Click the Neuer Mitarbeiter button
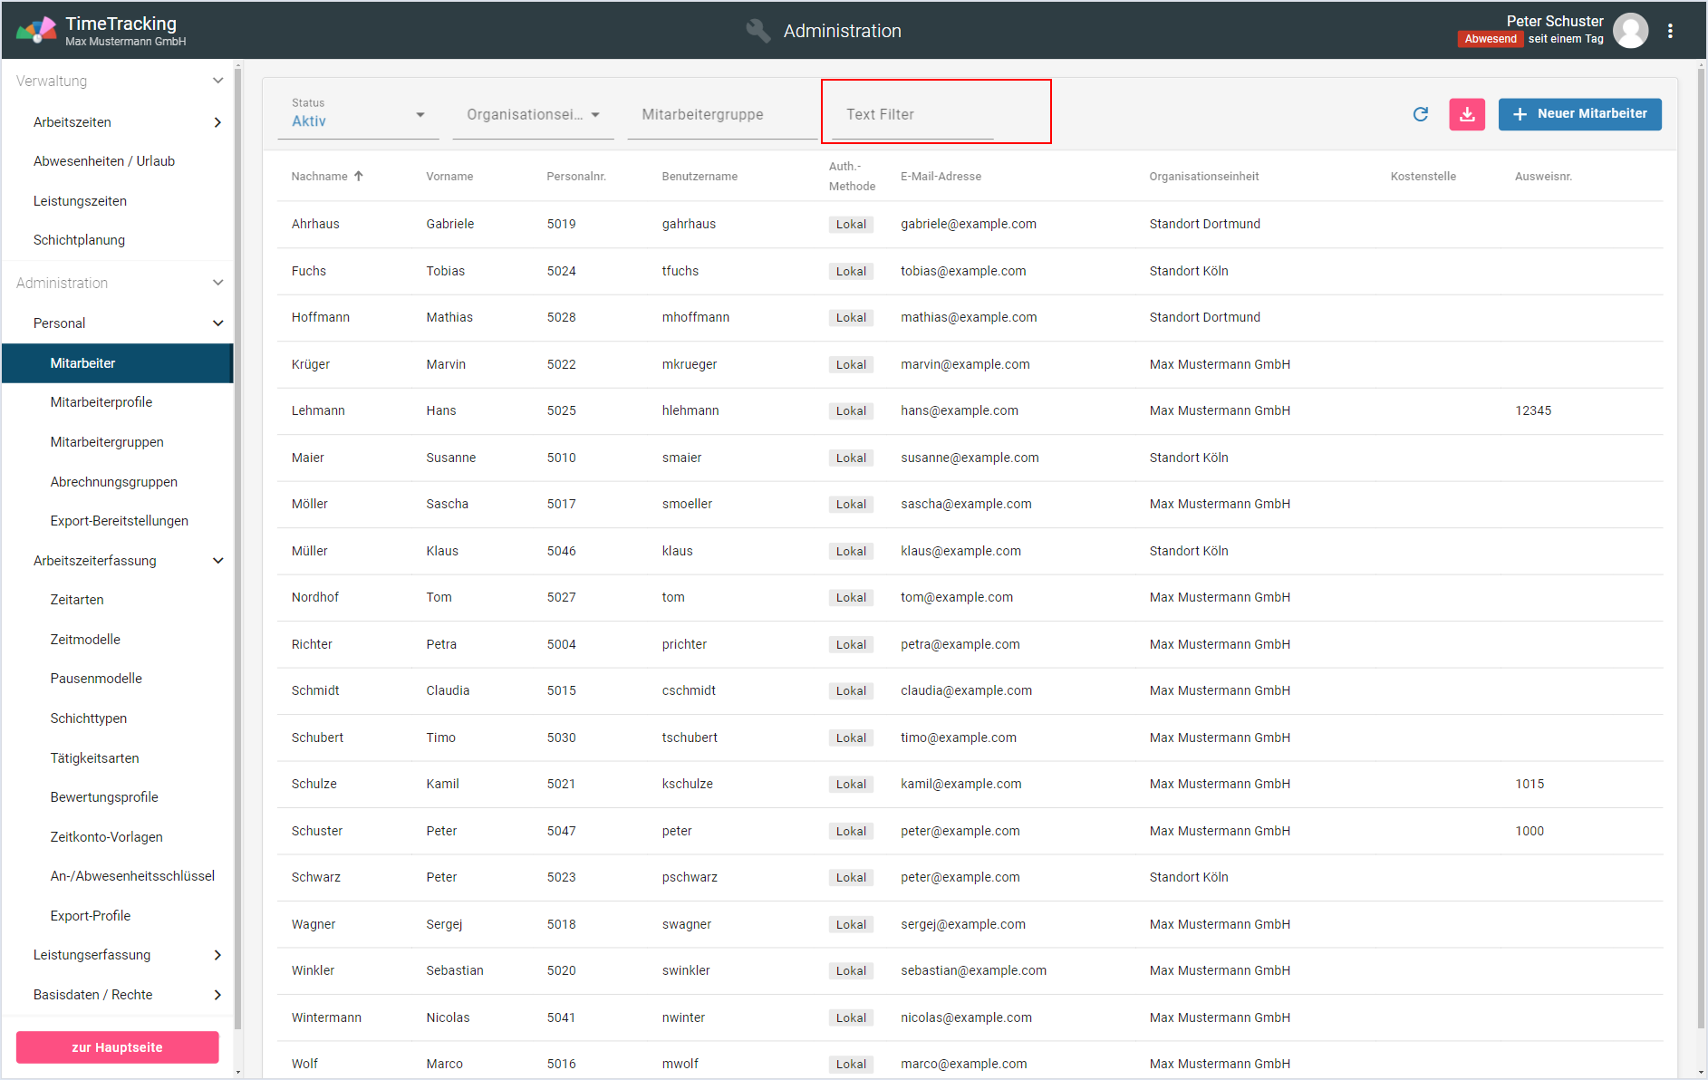The image size is (1708, 1080). 1579,114
